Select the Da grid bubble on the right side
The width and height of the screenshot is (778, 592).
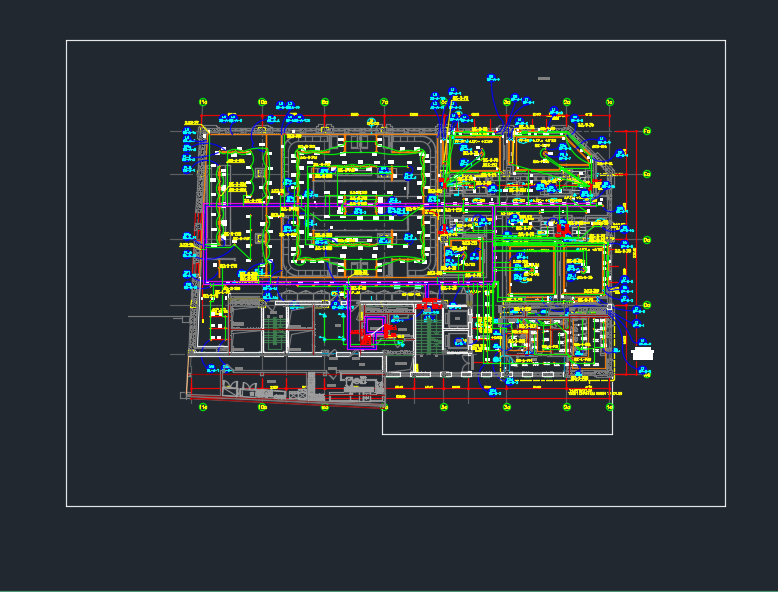click(x=647, y=240)
